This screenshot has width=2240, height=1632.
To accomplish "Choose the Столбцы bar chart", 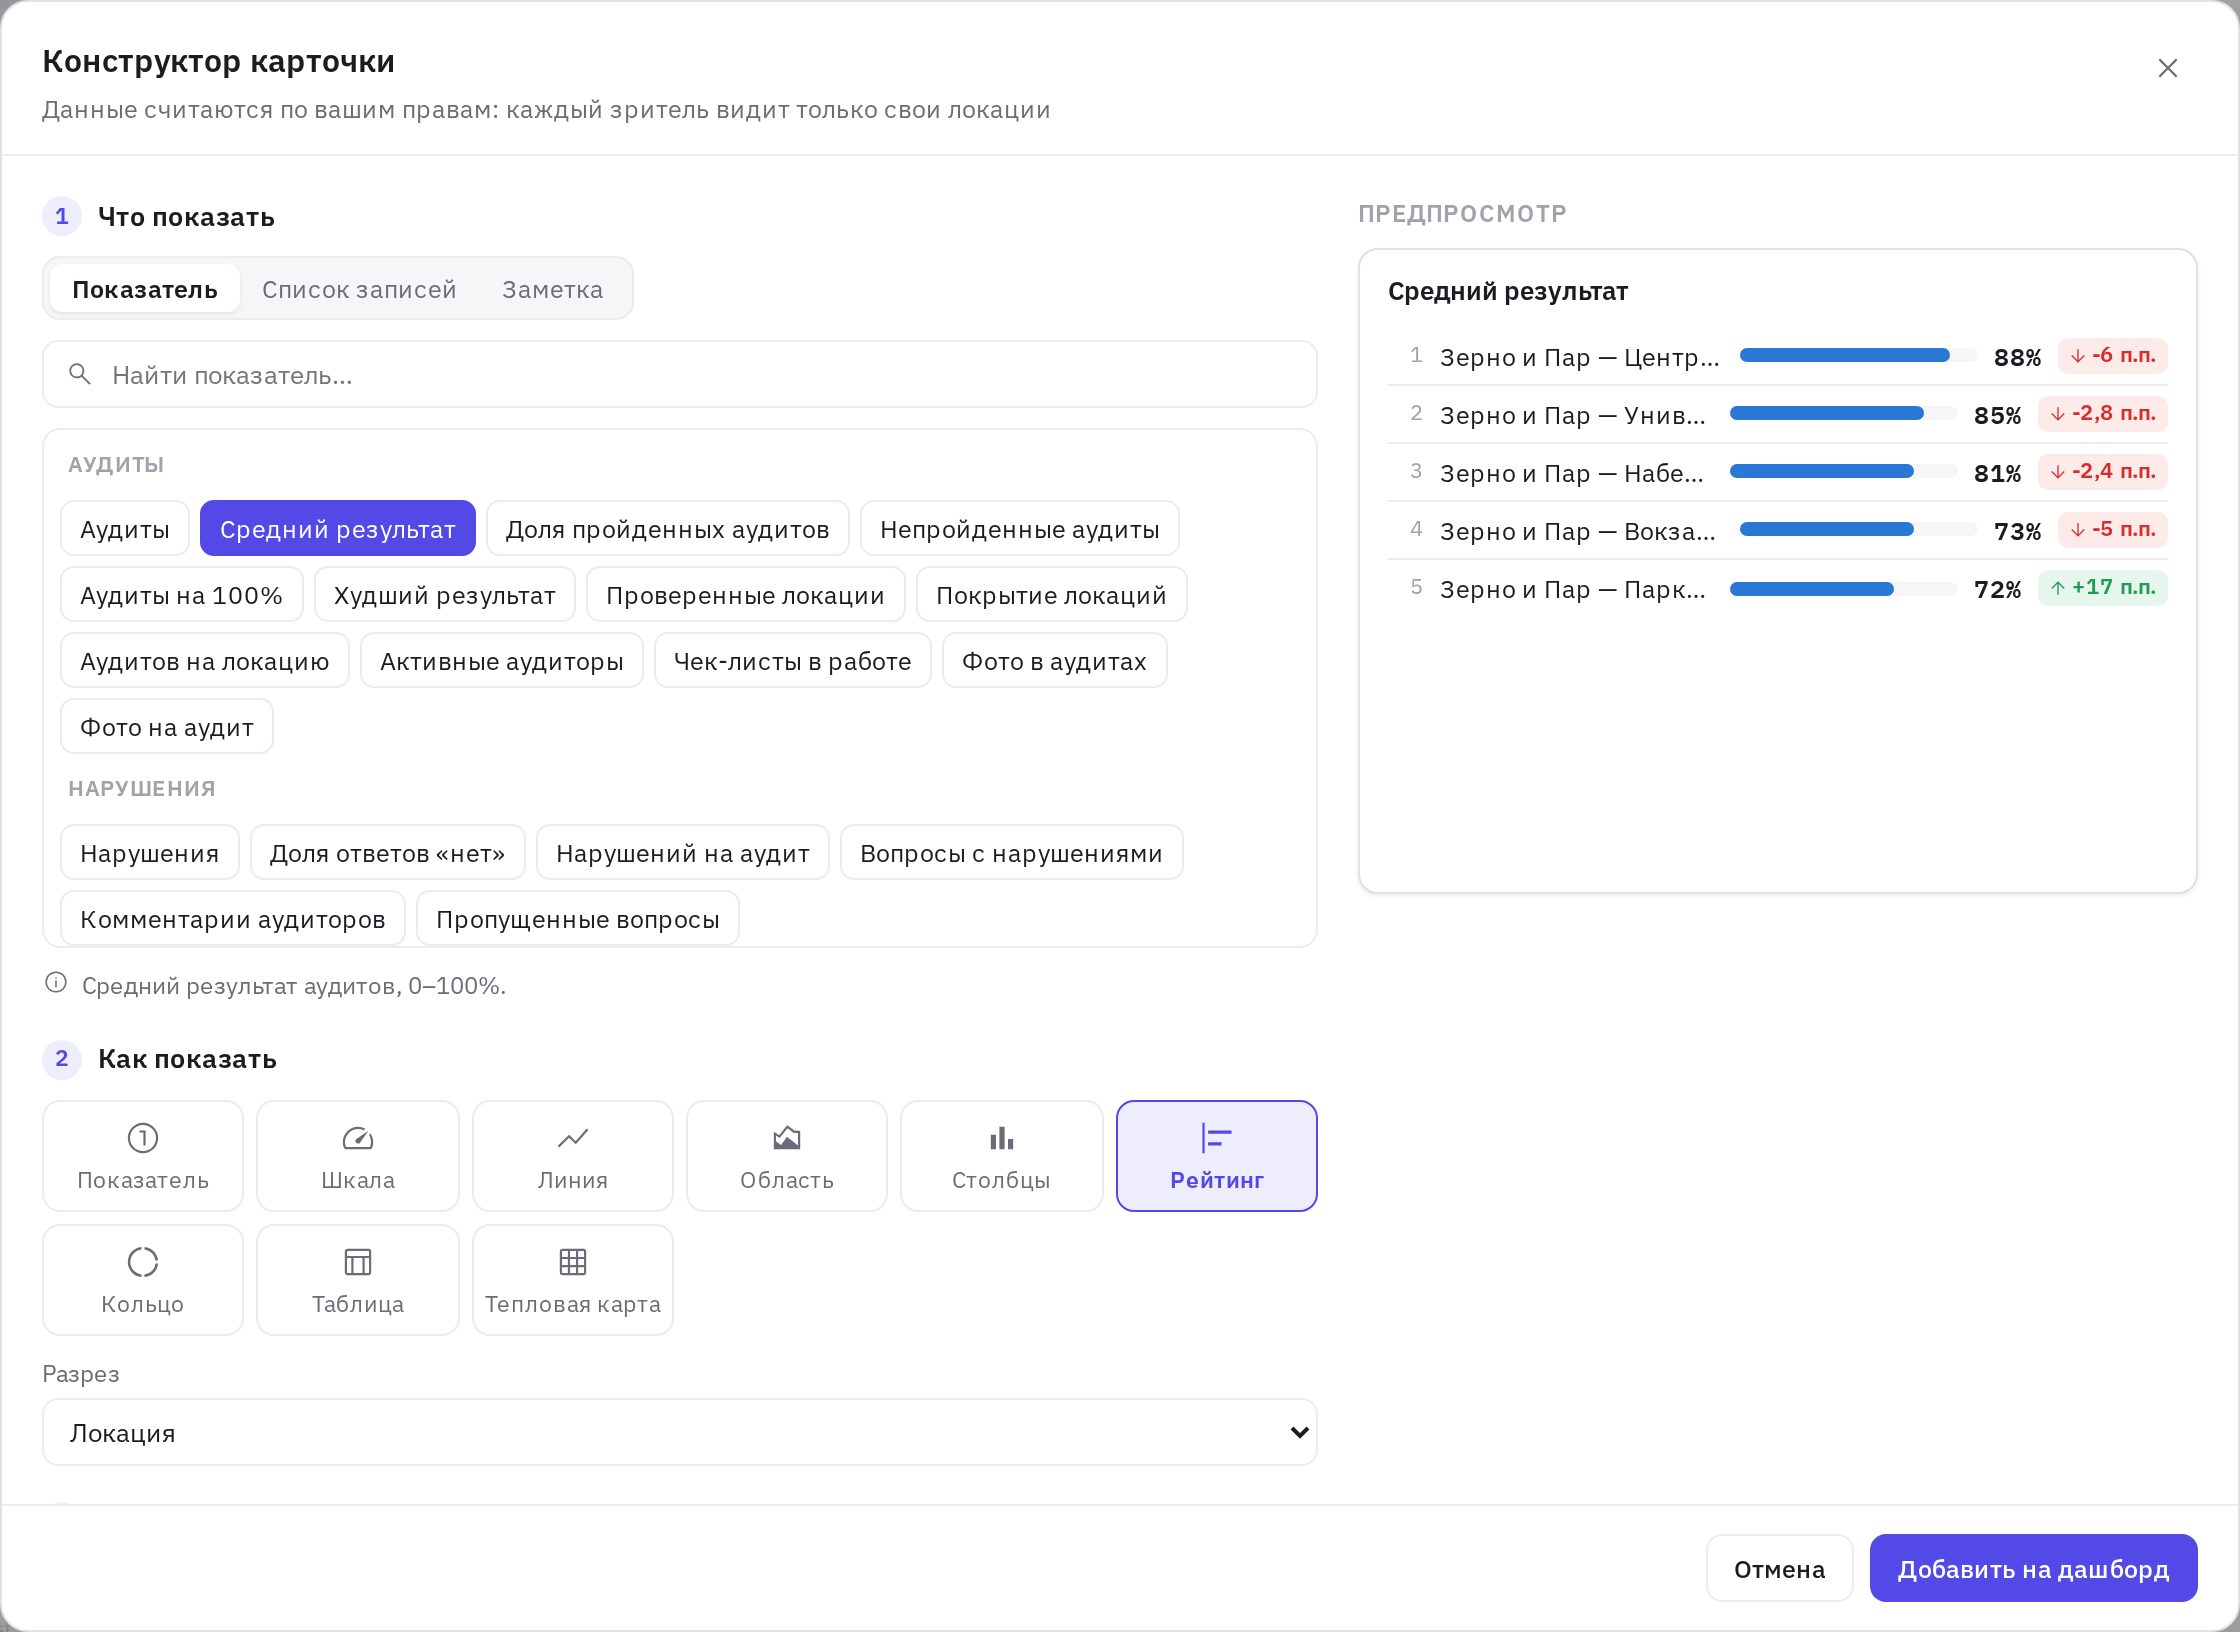I will (x=1002, y=1156).
